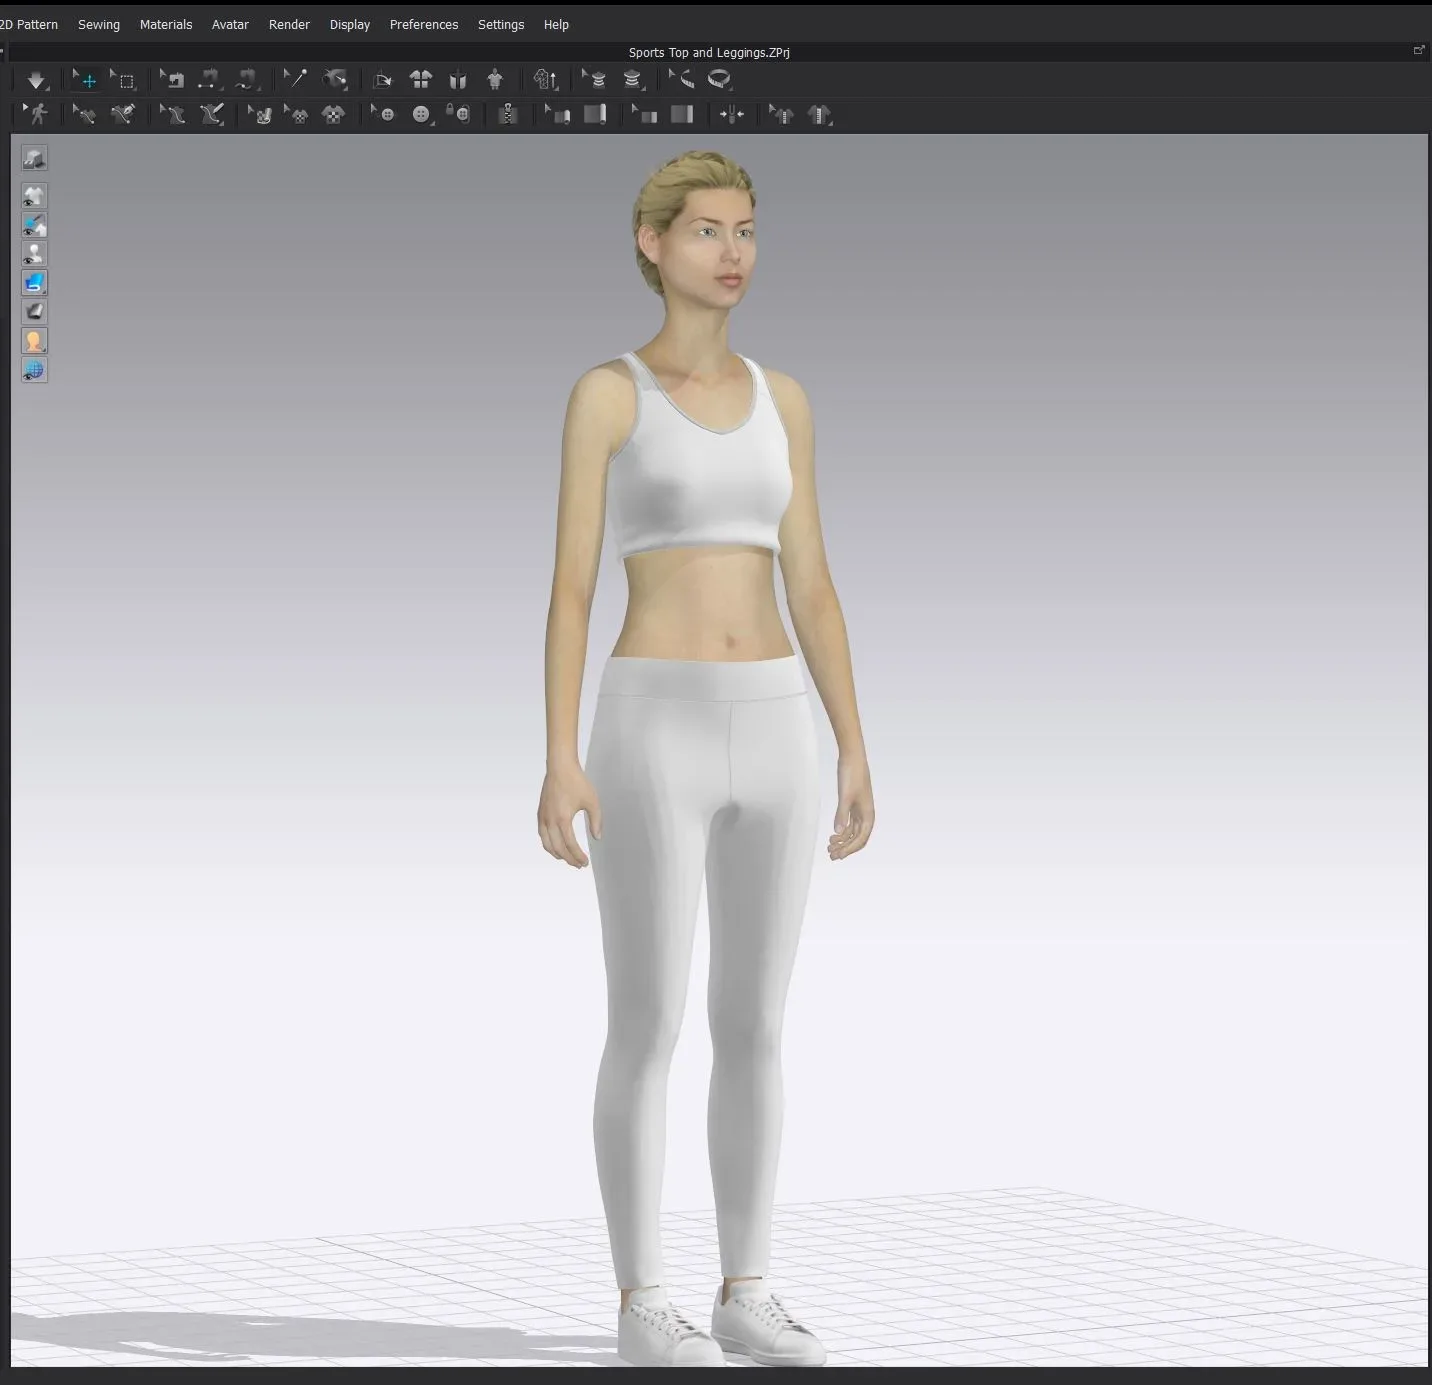
Task: Select the Segment Sewing tool
Action: click(209, 80)
